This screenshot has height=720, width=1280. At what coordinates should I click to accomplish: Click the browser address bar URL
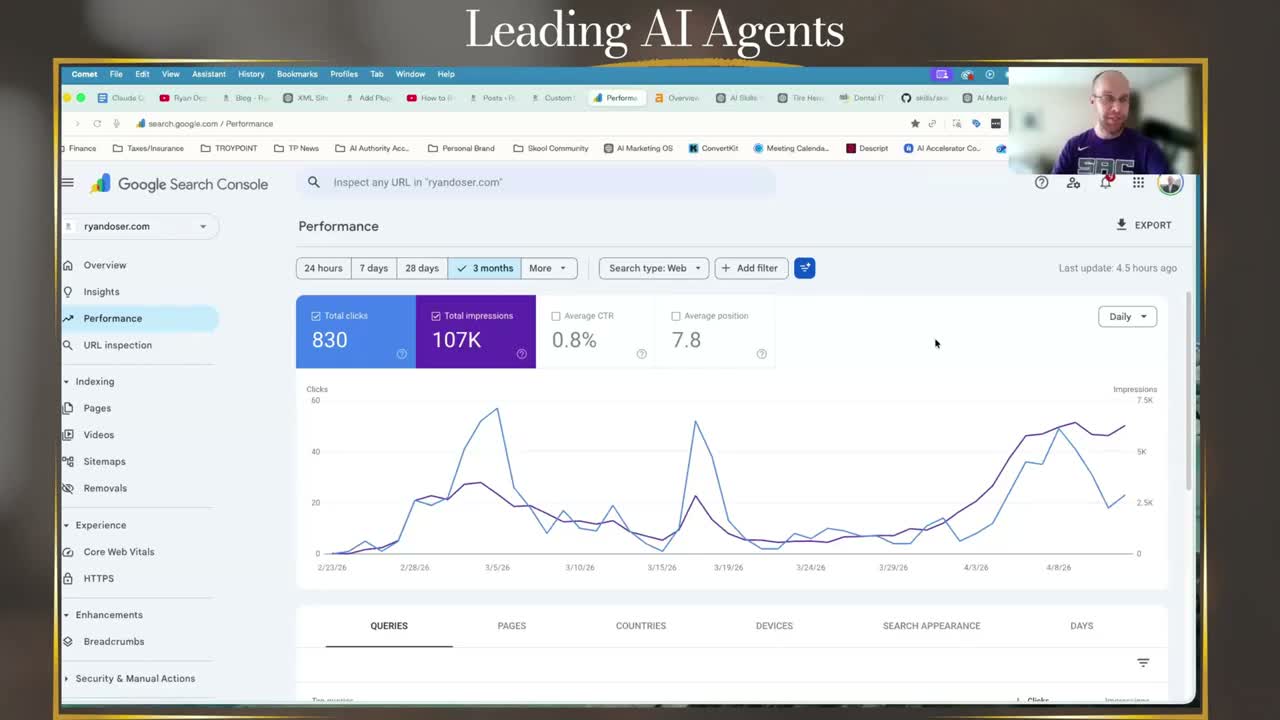pos(211,124)
